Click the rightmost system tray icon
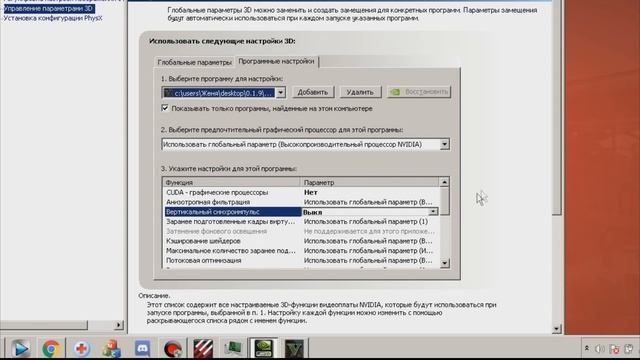This screenshot has height=360, width=640. point(629,349)
